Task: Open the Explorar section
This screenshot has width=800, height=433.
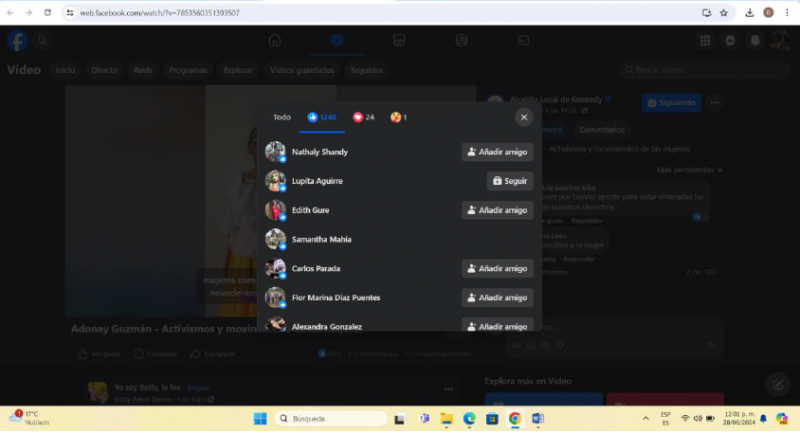Action: (x=238, y=70)
